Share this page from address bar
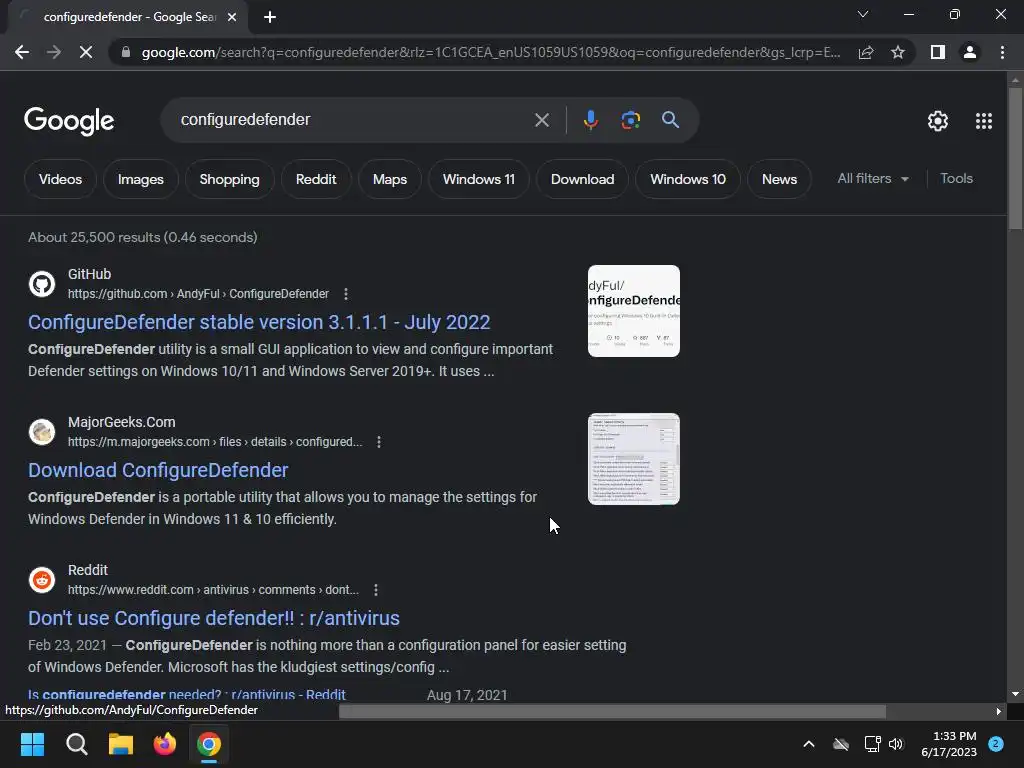The height and width of the screenshot is (768, 1024). [x=866, y=52]
